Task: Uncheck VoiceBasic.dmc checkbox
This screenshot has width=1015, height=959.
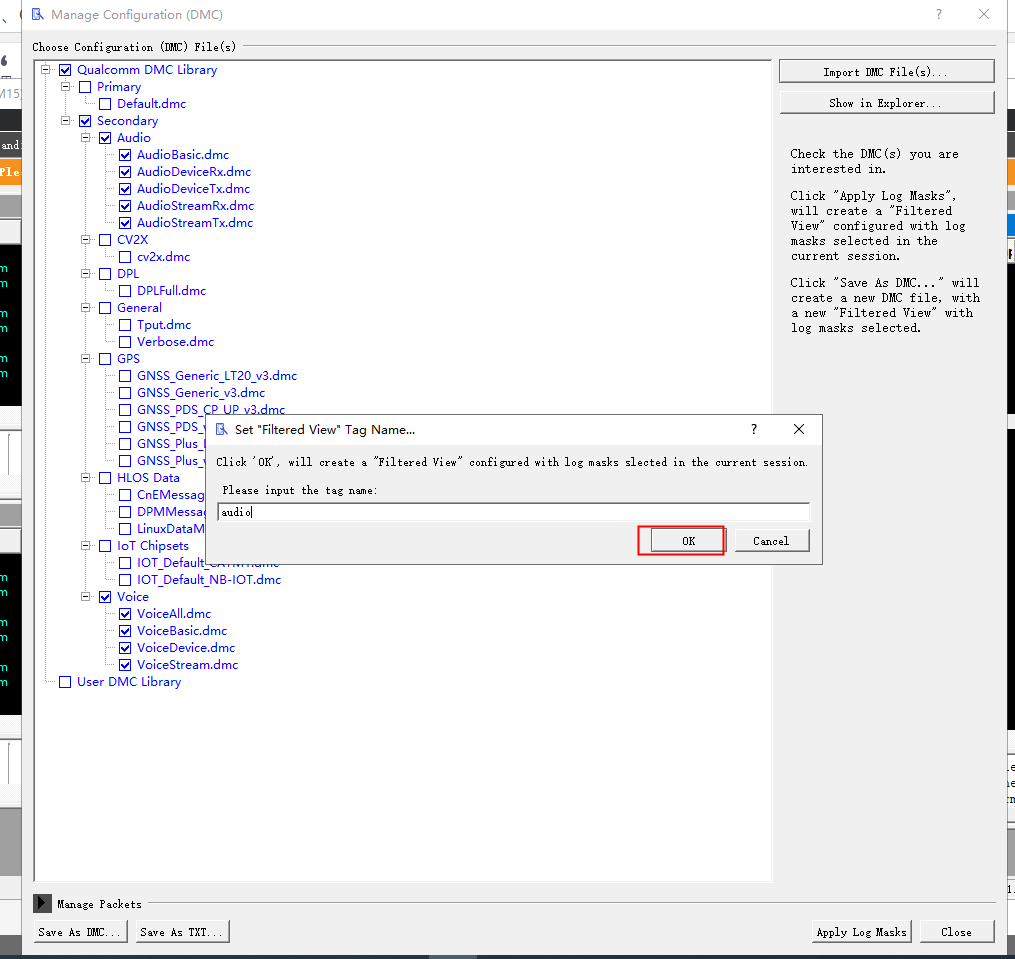Action: [125, 631]
